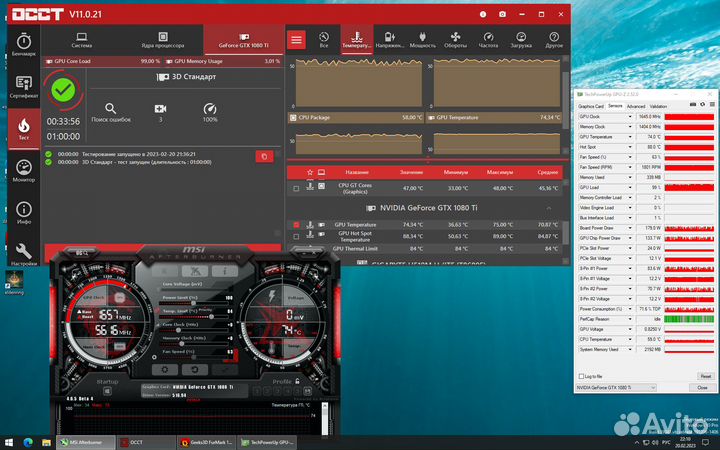Open Hot Spot sensor dropdown in GPU-Z
This screenshot has height=450, width=720.
[630, 147]
